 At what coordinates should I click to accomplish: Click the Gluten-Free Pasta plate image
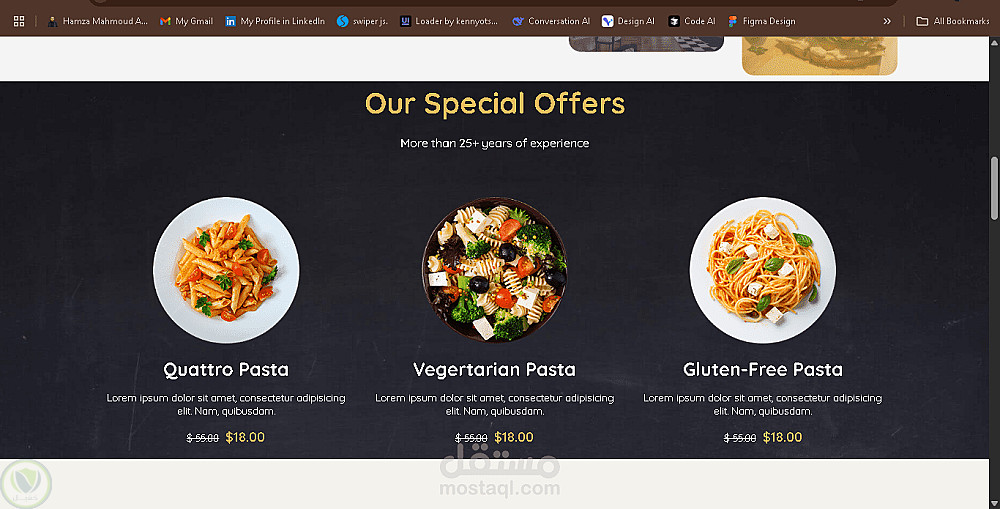[763, 270]
